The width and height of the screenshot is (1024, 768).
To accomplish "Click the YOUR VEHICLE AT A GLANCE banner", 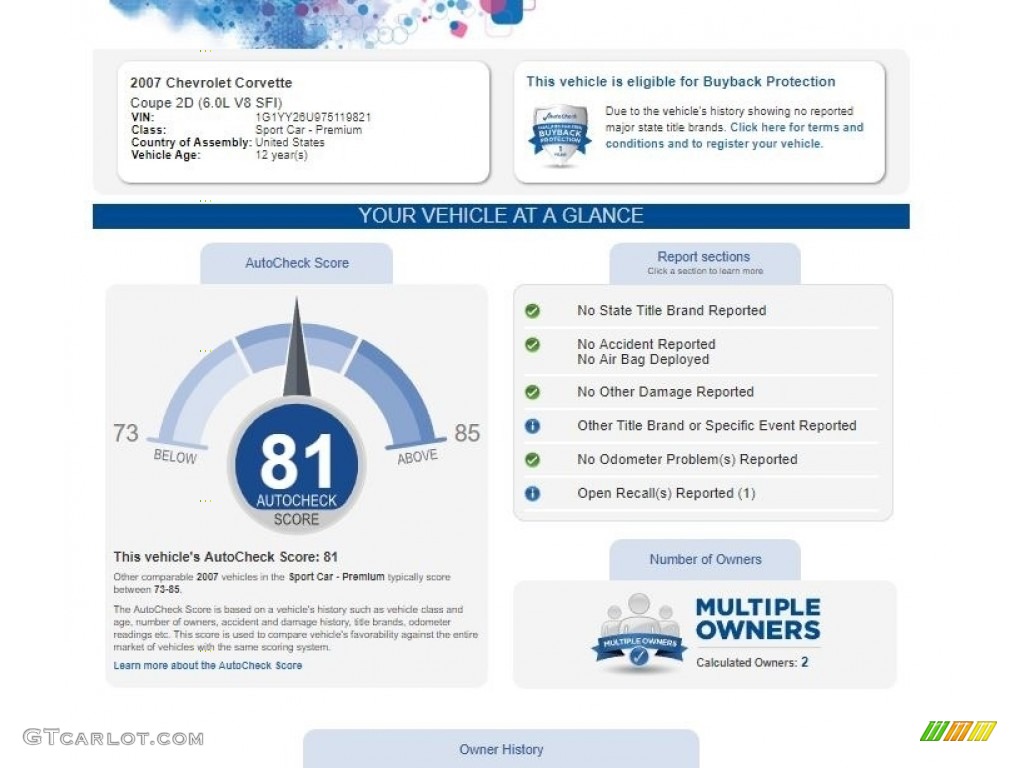I will [x=501, y=216].
